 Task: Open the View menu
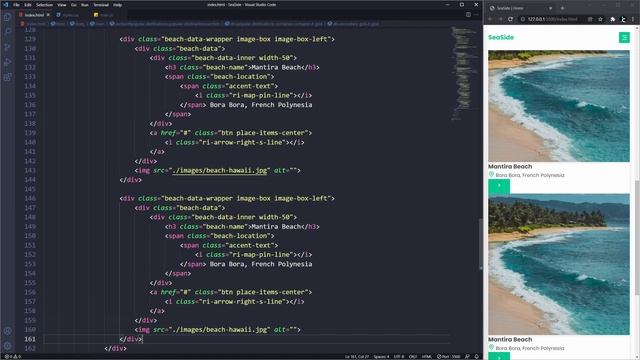62,5
